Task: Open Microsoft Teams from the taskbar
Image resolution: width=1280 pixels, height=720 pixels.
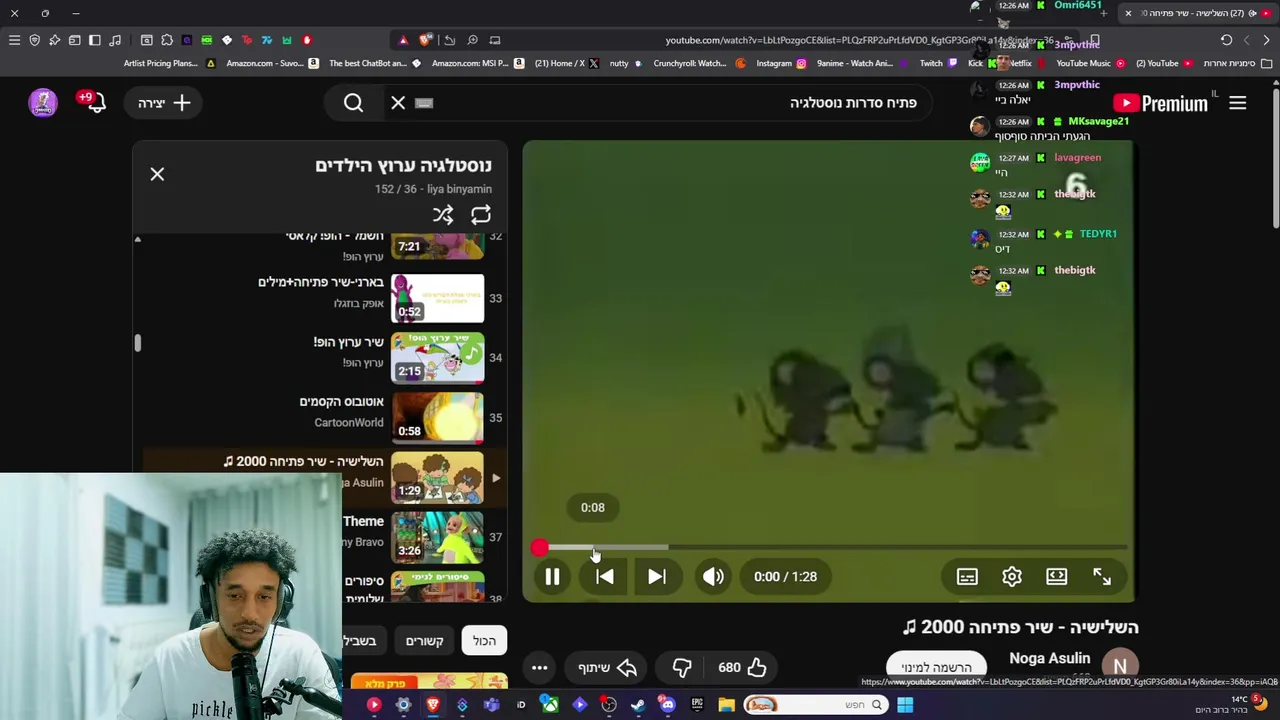Action: 491,705
